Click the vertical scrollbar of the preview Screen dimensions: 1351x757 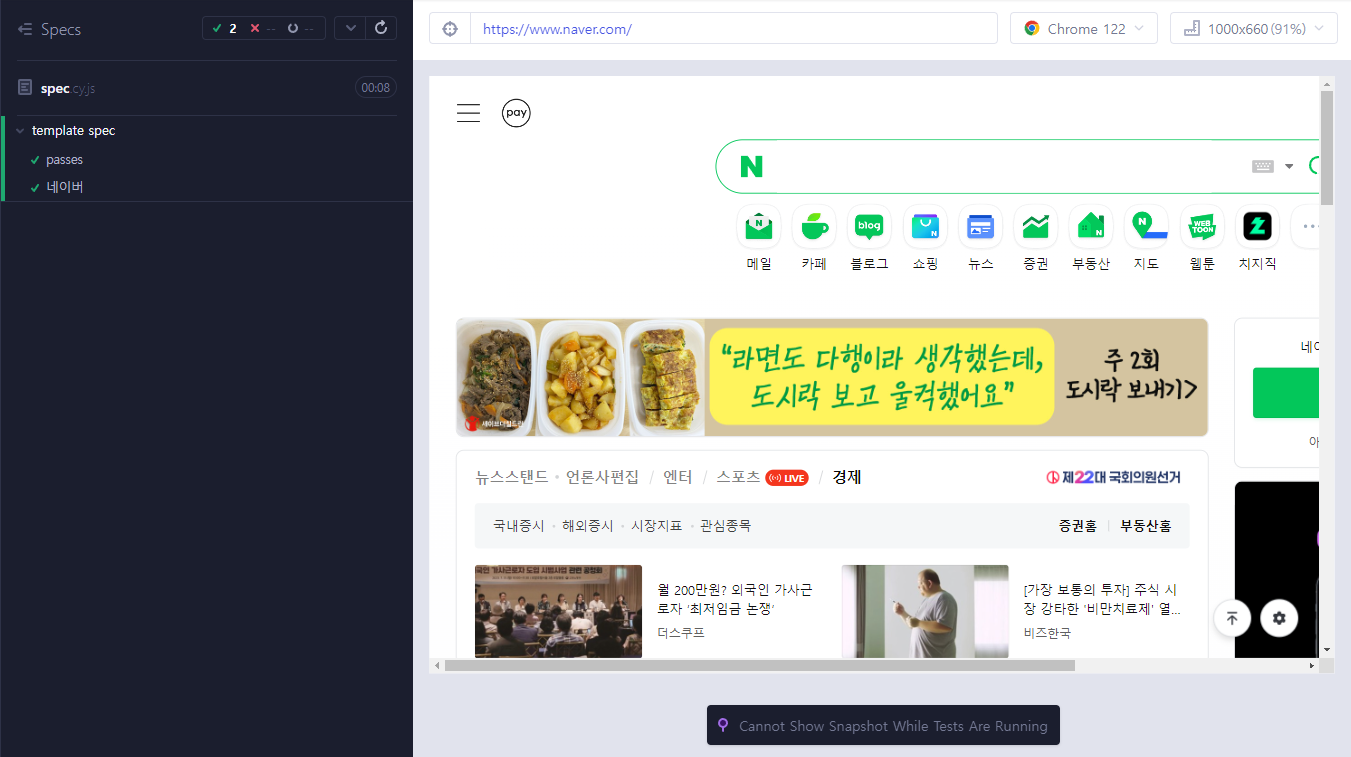coord(1327,147)
